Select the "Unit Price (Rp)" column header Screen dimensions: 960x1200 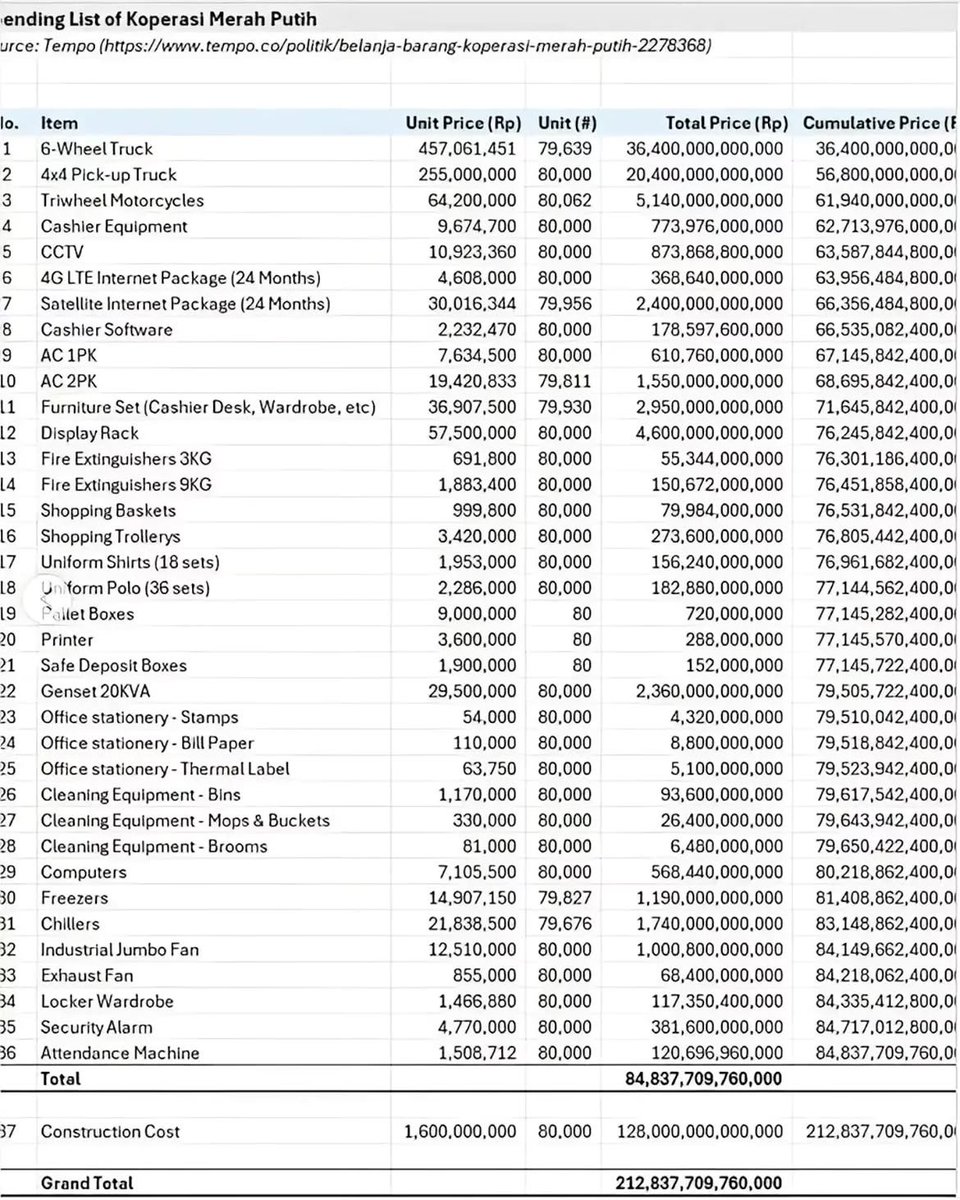click(463, 123)
